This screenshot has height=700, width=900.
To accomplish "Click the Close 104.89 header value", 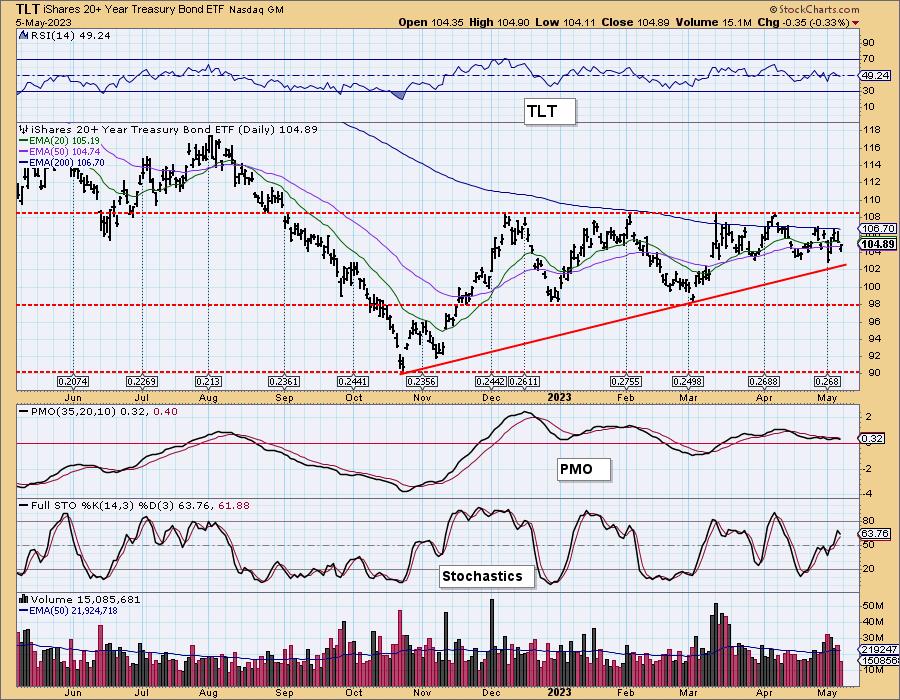I will (x=635, y=22).
